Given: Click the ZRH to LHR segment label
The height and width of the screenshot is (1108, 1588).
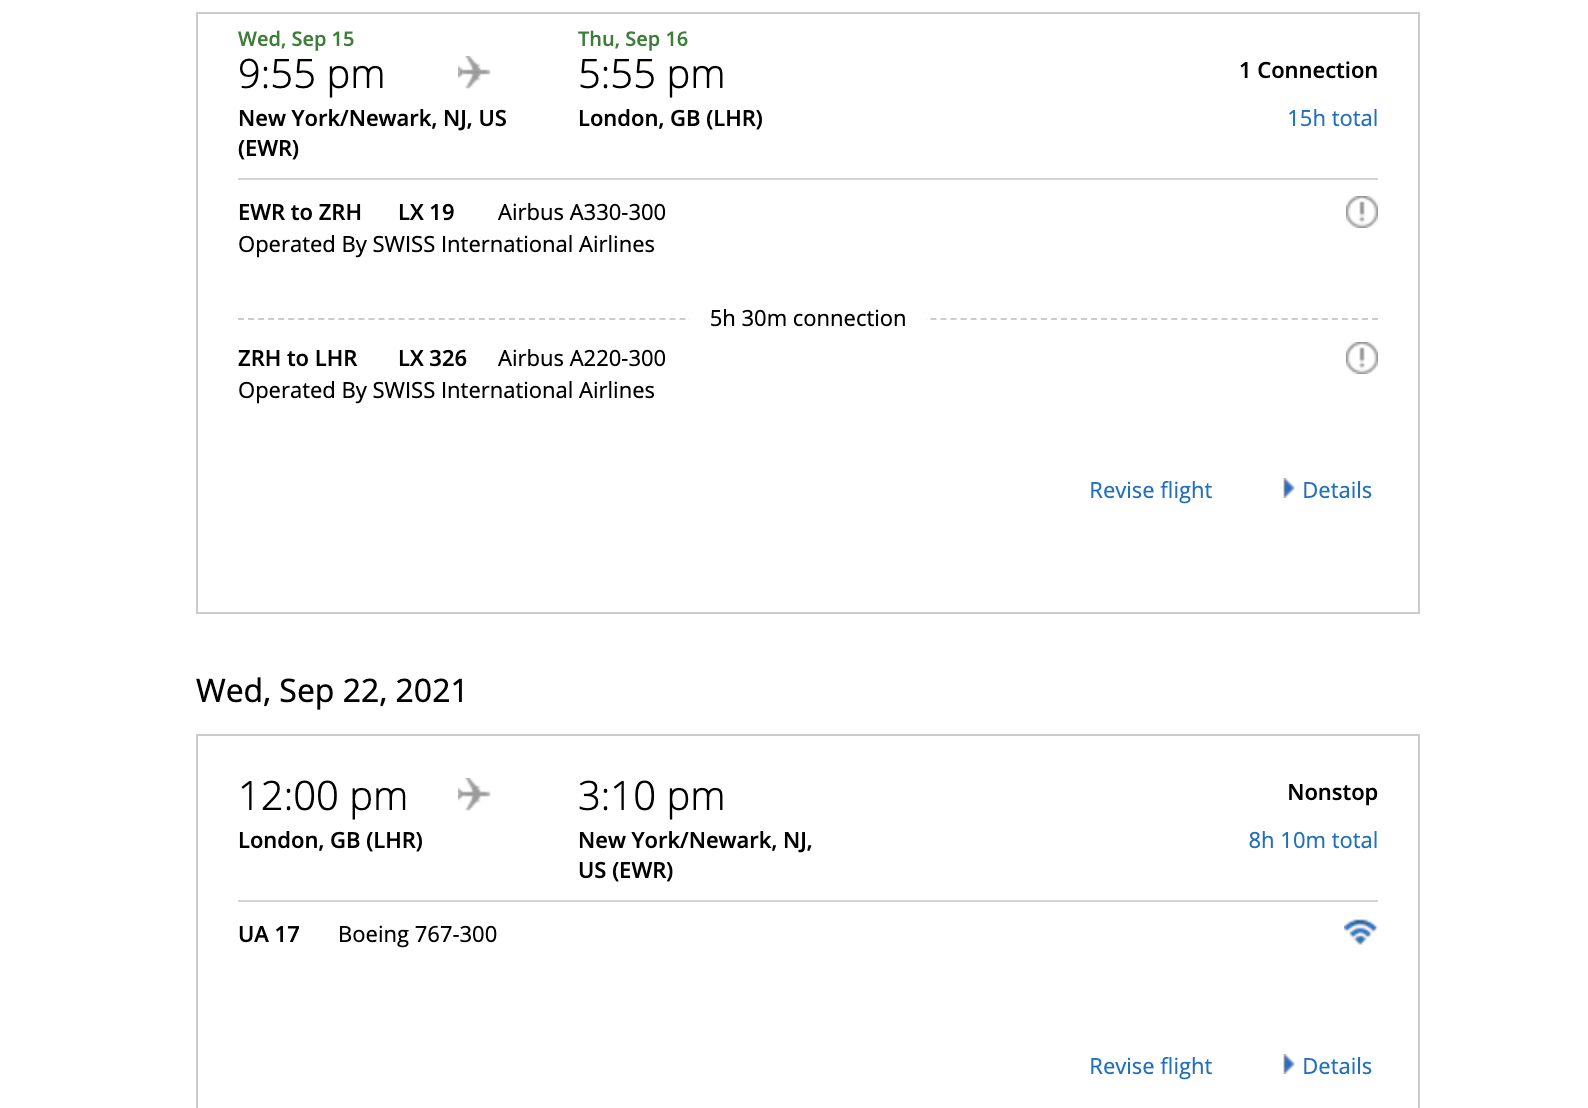Looking at the screenshot, I should 297,358.
